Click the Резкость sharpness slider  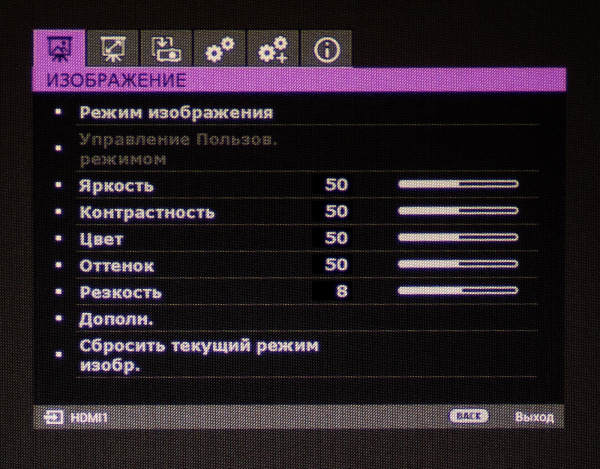click(x=457, y=291)
